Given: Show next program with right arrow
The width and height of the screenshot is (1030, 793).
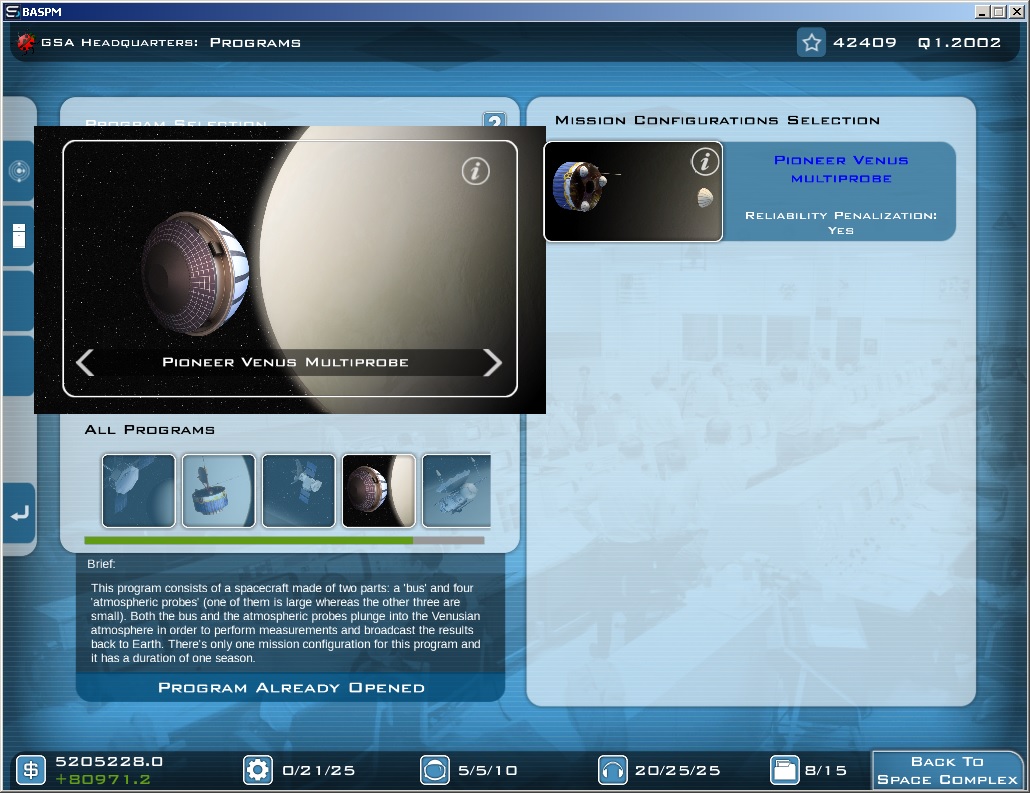Looking at the screenshot, I should click(493, 363).
